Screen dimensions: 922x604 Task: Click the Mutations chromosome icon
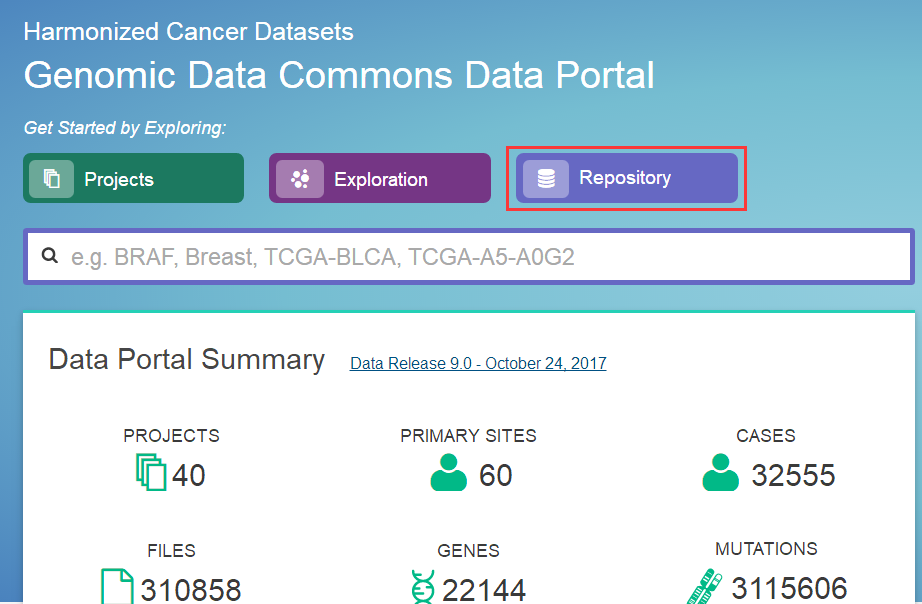(x=705, y=586)
